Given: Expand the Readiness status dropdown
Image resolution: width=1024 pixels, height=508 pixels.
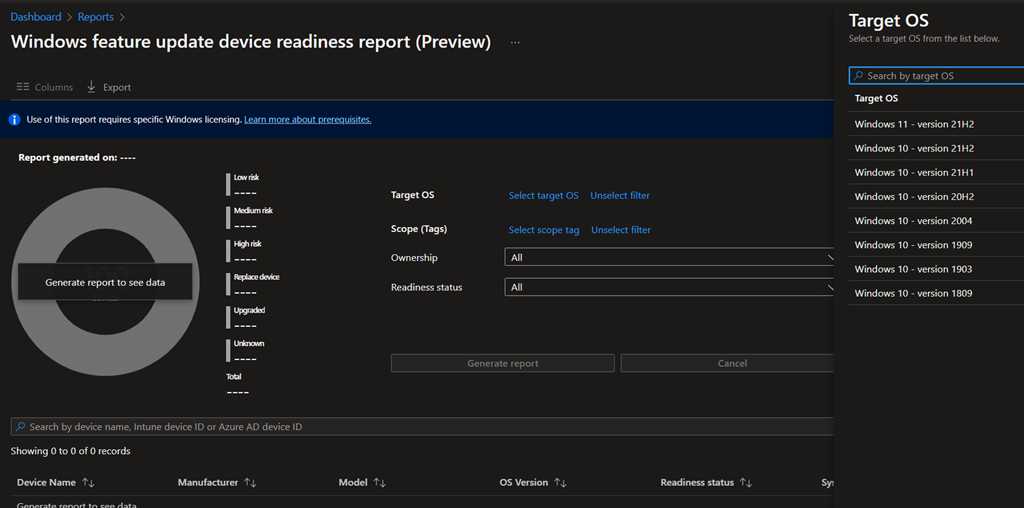Looking at the screenshot, I should coord(669,288).
